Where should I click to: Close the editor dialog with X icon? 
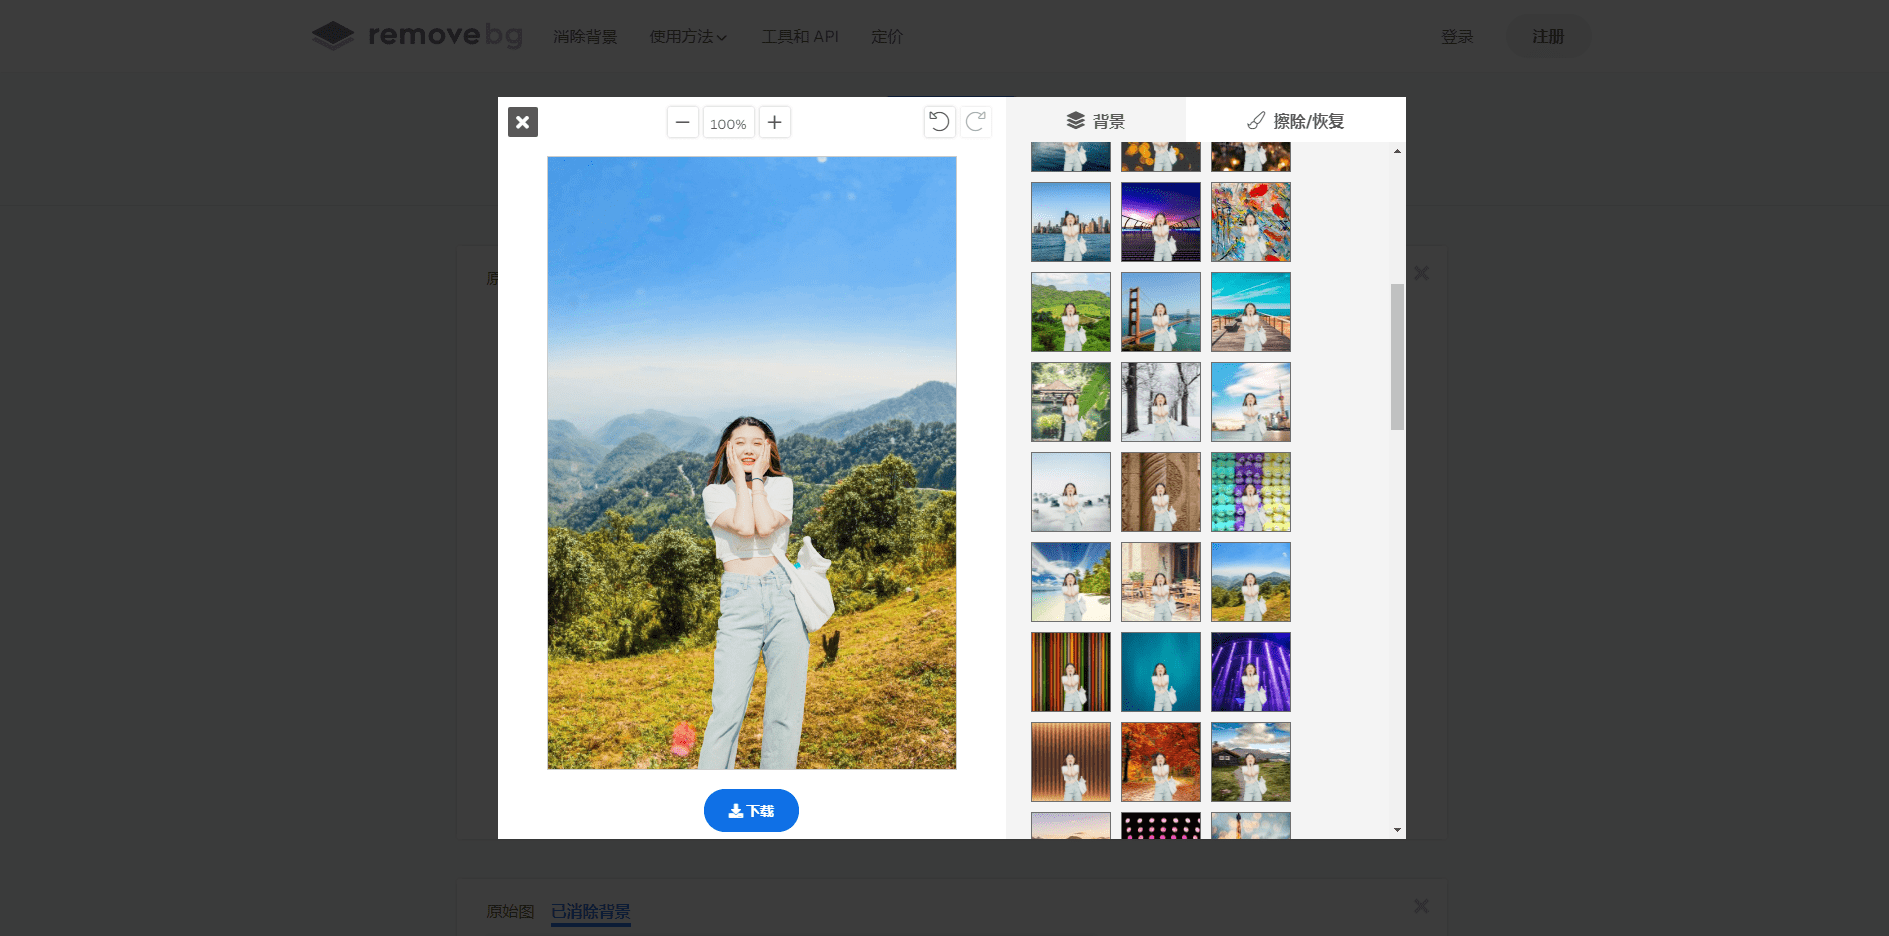click(x=522, y=122)
